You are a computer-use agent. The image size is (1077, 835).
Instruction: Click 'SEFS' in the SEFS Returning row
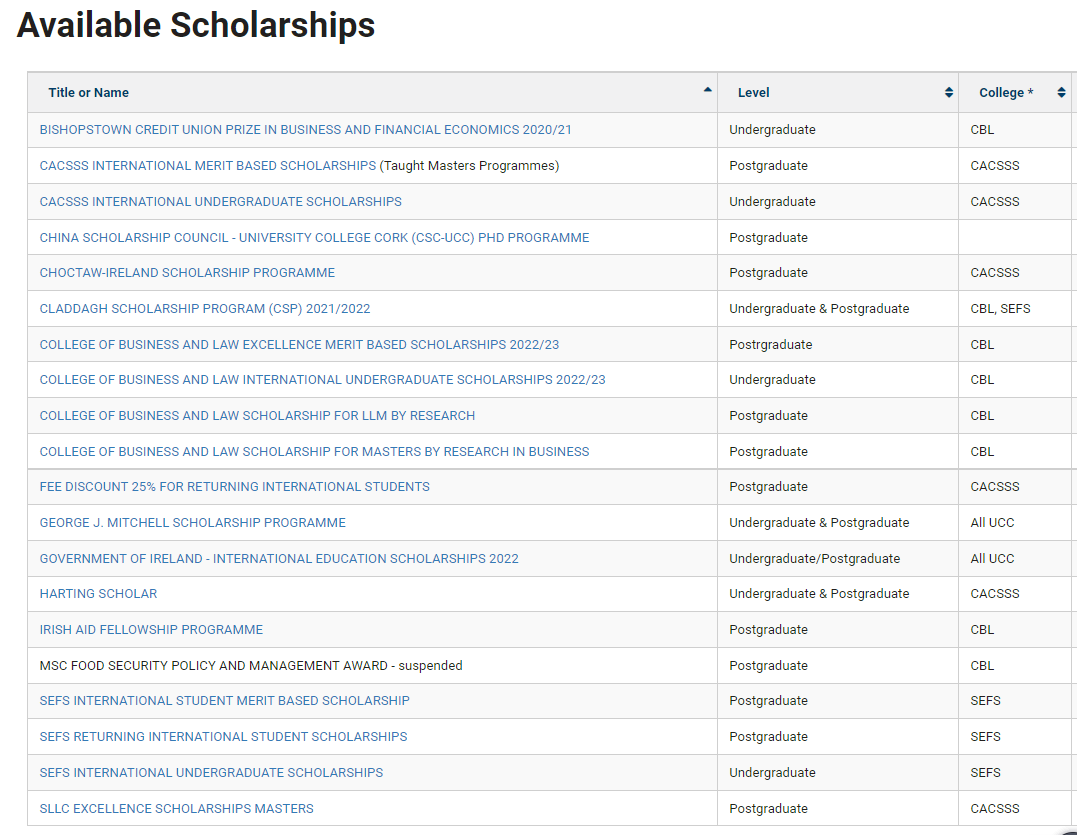(986, 737)
